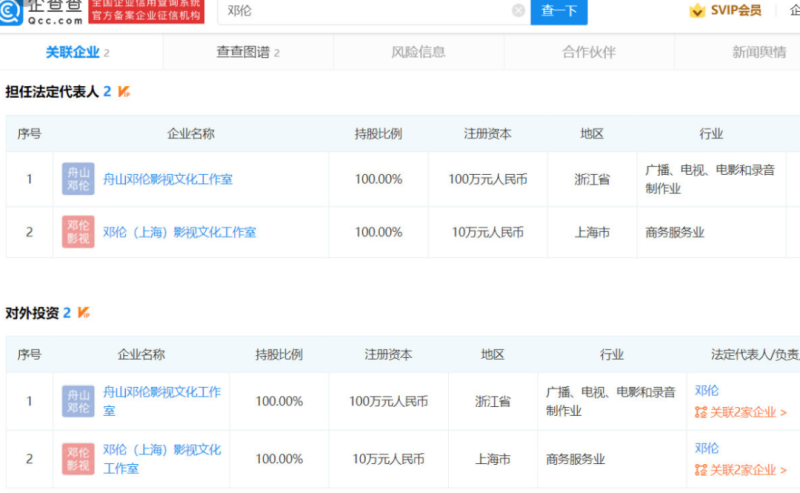Select the 合作伙伴 tab
Screen dimensions: 800x493
click(589, 52)
